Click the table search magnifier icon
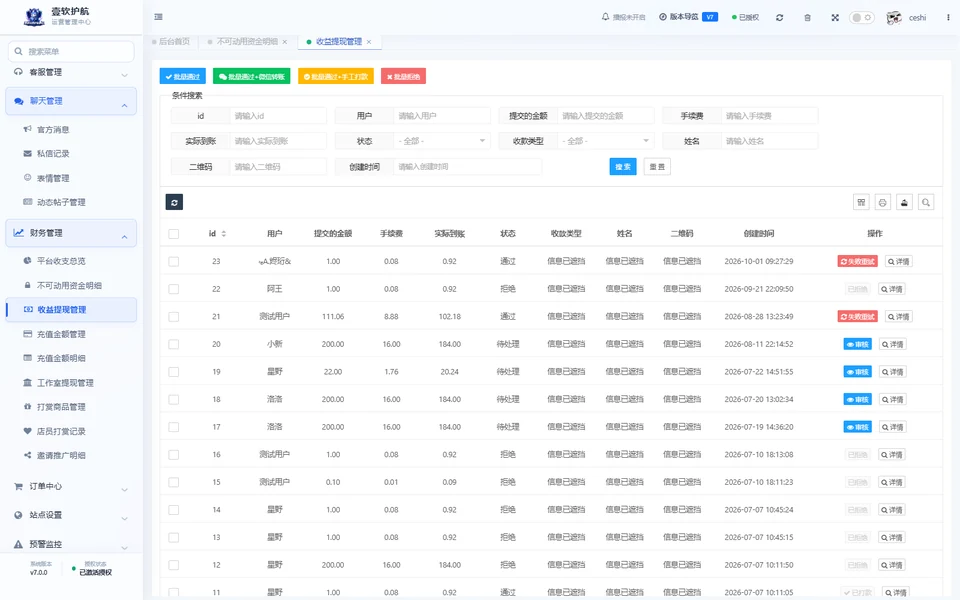The image size is (960, 600). [926, 202]
